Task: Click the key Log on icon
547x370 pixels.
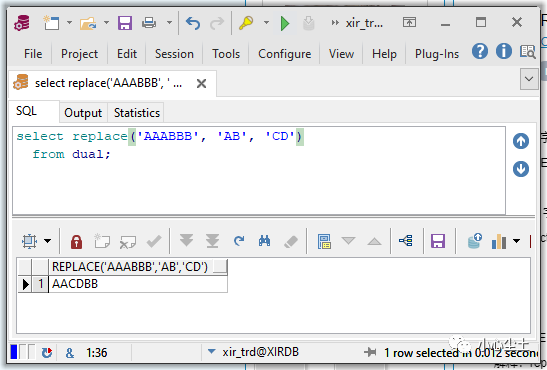Action: click(x=246, y=23)
